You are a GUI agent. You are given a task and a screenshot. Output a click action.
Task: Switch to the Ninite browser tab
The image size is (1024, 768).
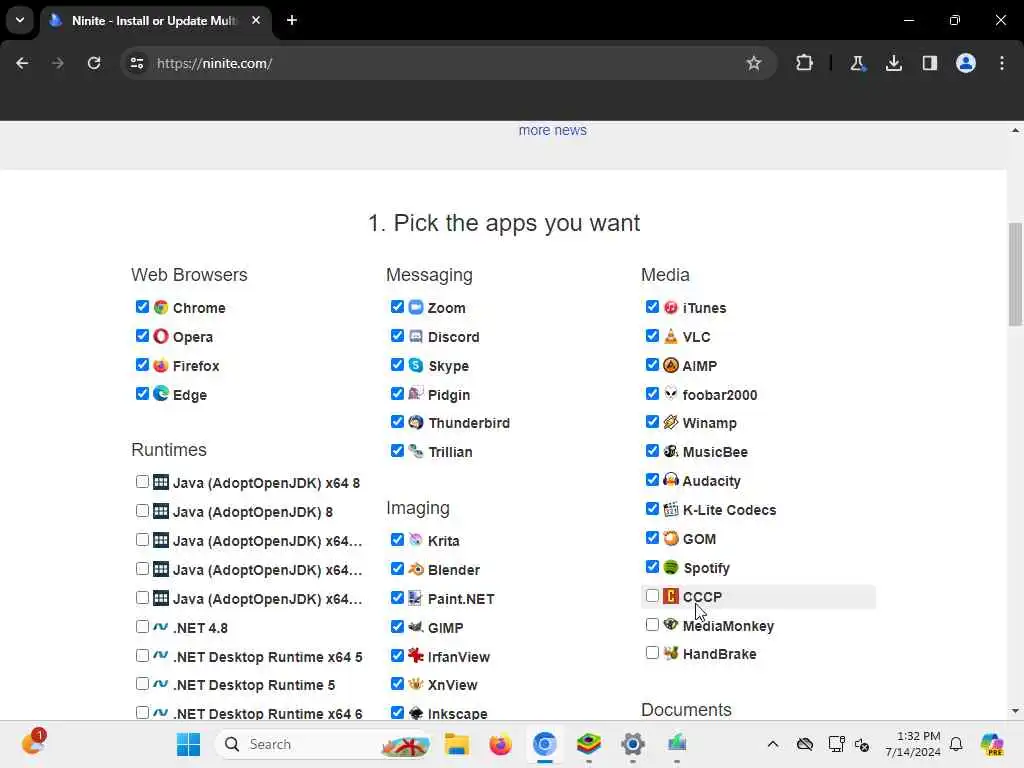154,20
